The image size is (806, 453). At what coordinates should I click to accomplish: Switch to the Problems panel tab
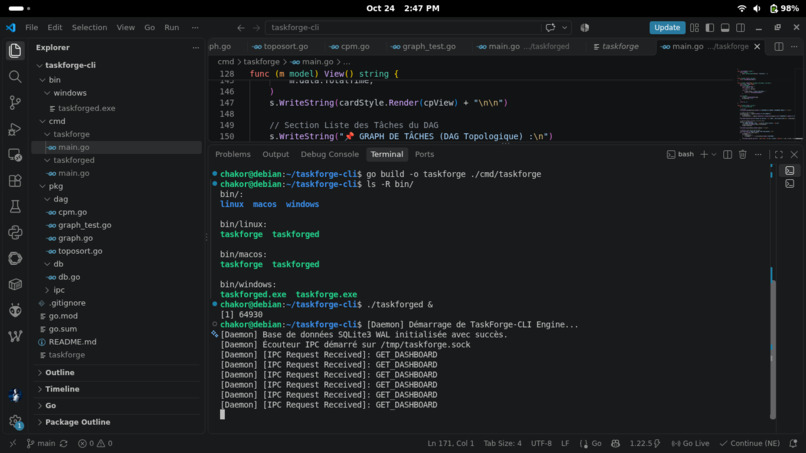point(233,154)
